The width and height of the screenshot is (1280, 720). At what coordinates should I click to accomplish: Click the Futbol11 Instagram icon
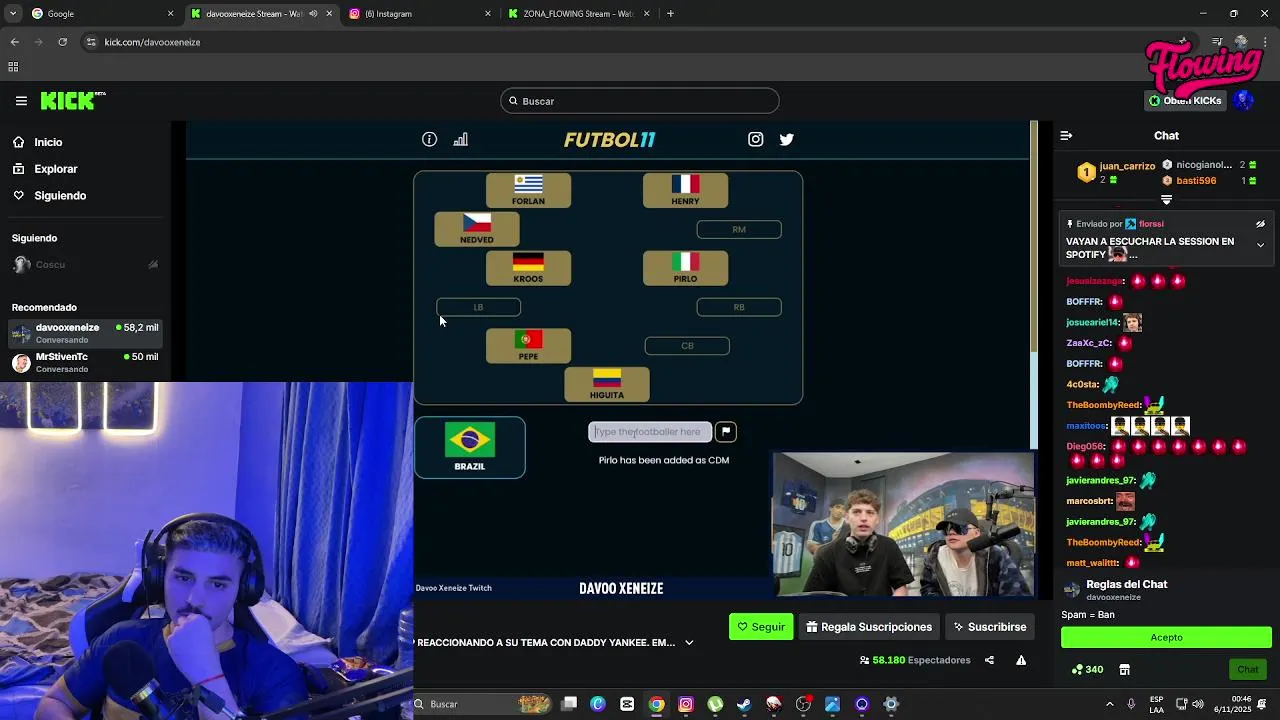[756, 140]
